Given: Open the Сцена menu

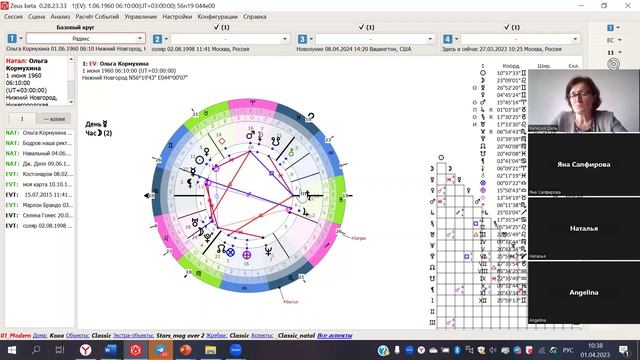Looking at the screenshot, I should click(x=36, y=17).
